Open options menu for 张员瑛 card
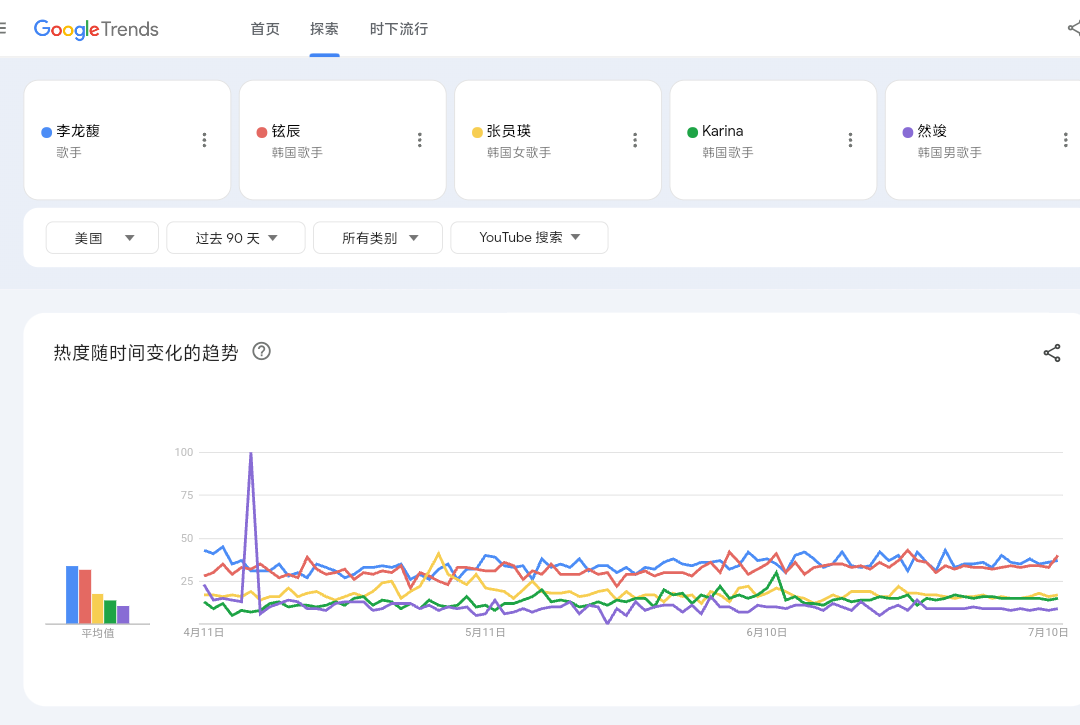1080x725 pixels. click(635, 140)
